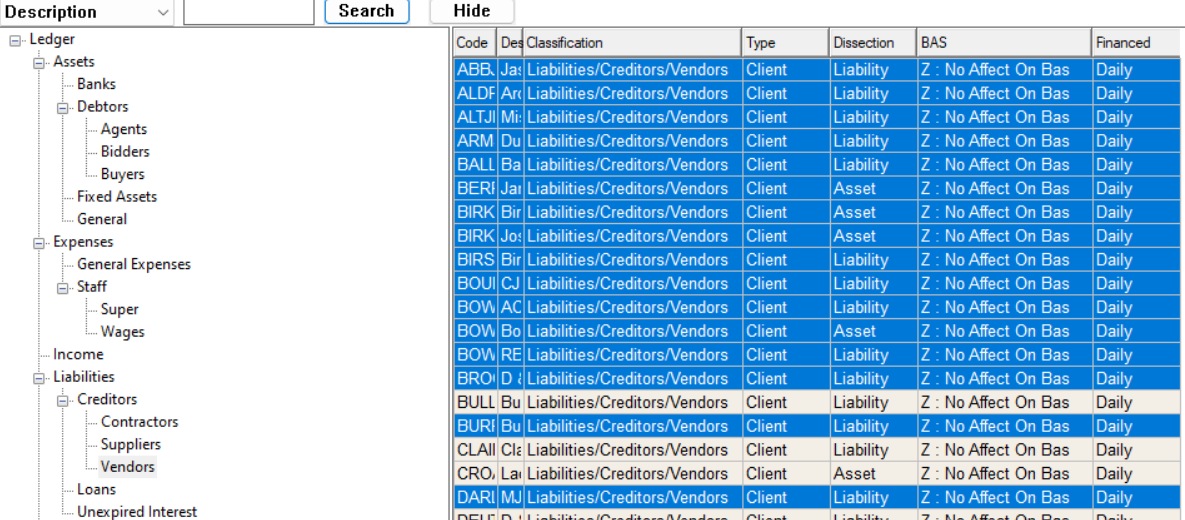Viewport: 1185px width, 520px height.
Task: Select Banks in the ledger tree
Action: point(96,84)
